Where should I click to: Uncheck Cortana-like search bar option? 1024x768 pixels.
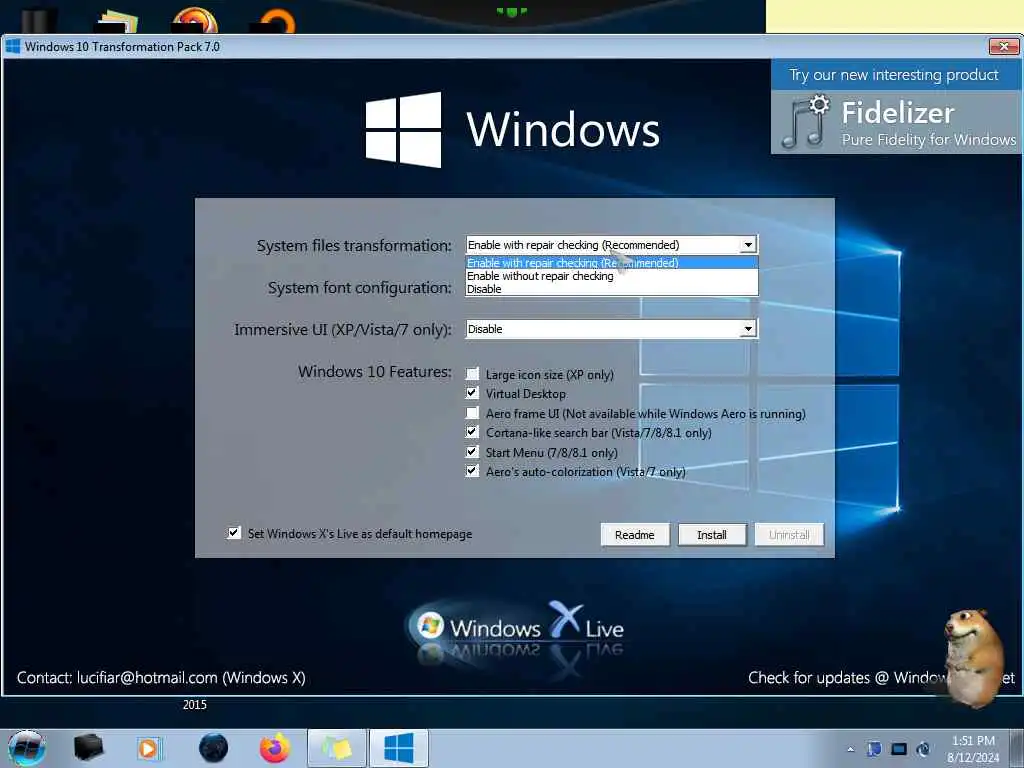pyautogui.click(x=472, y=432)
